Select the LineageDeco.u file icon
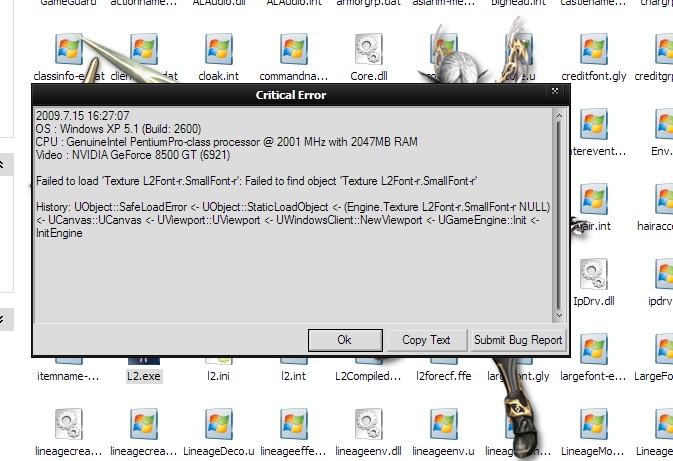The width and height of the screenshot is (673, 461). click(x=218, y=424)
